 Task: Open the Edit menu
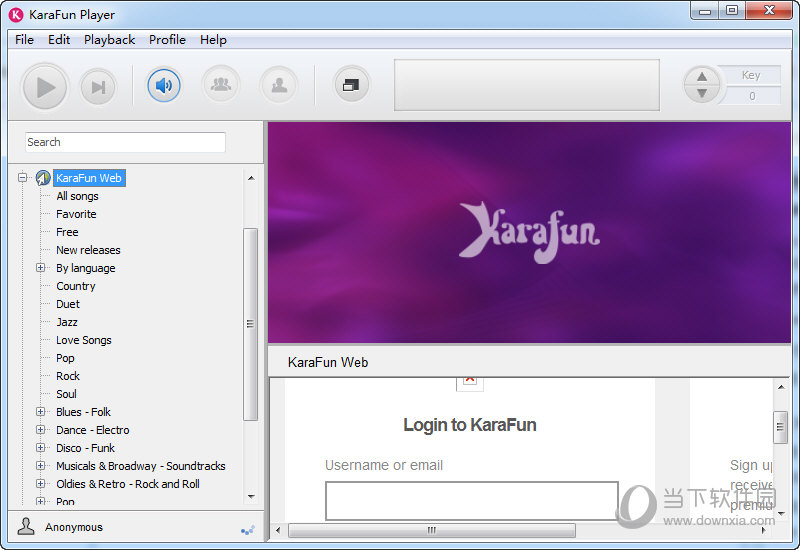click(x=59, y=40)
